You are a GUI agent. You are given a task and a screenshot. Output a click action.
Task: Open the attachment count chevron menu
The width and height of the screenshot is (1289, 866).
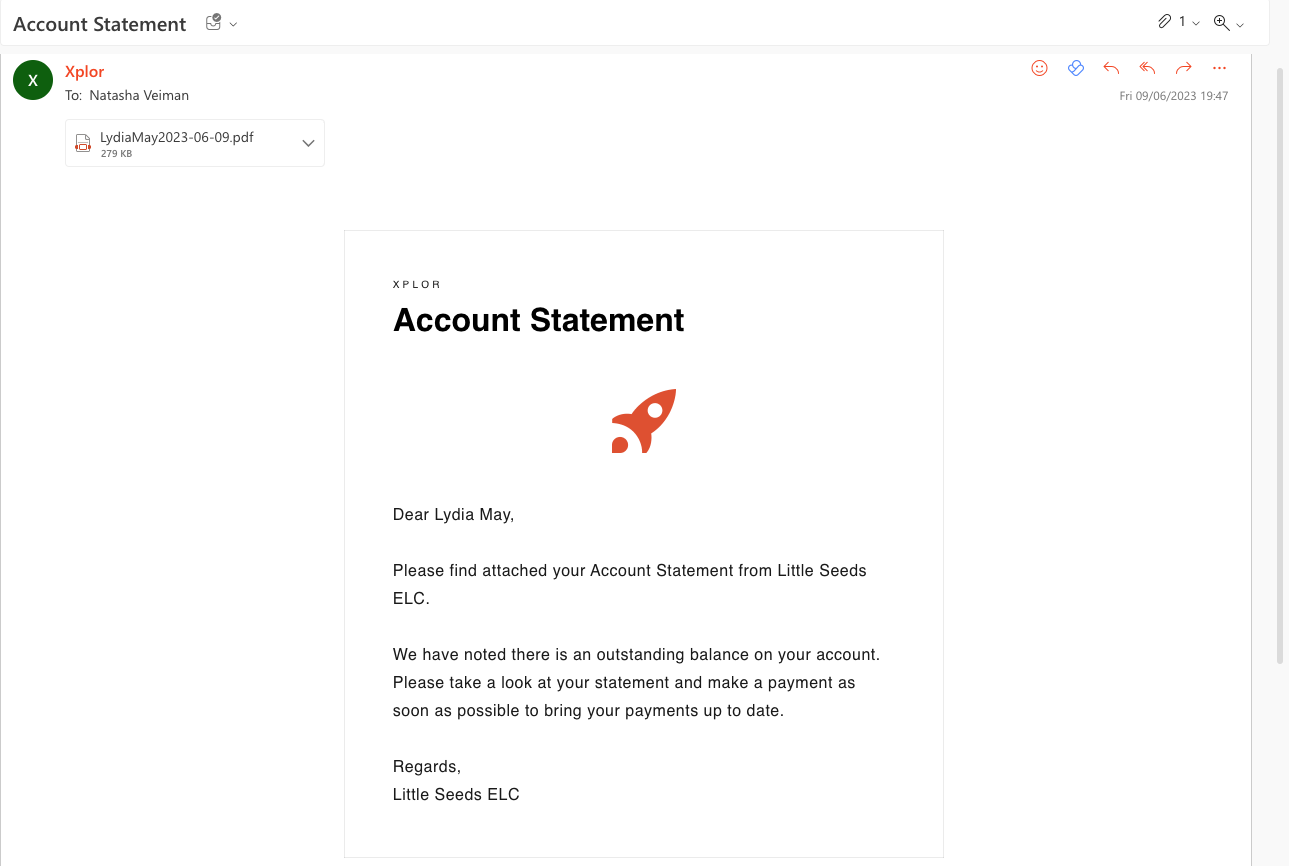pos(1196,23)
